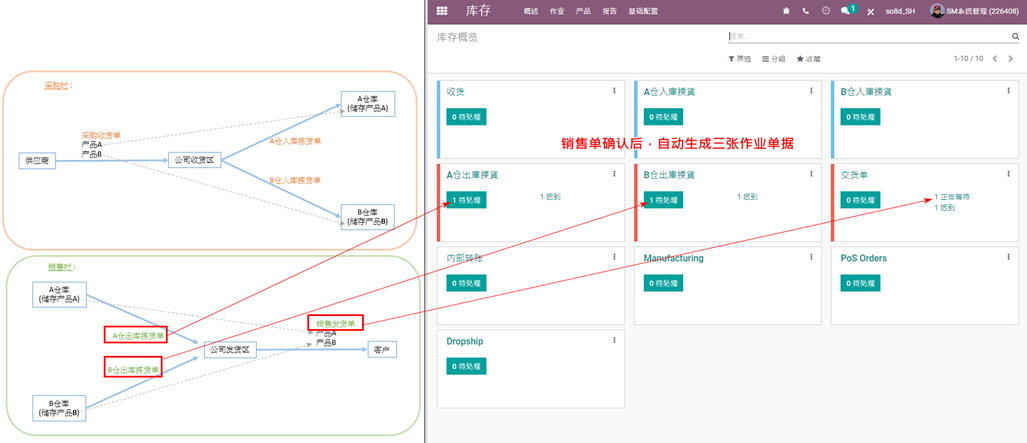1027x443 pixels.
Task: Open the Dropship card title
Action: (x=465, y=341)
